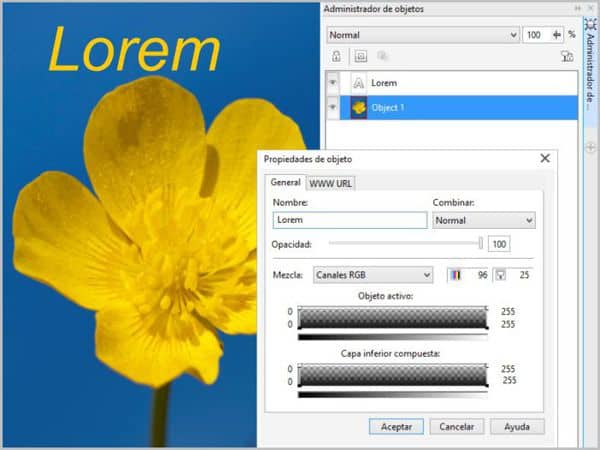Click the new object icon beside the lock
Screen dimensions: 600x450
[x=361, y=58]
